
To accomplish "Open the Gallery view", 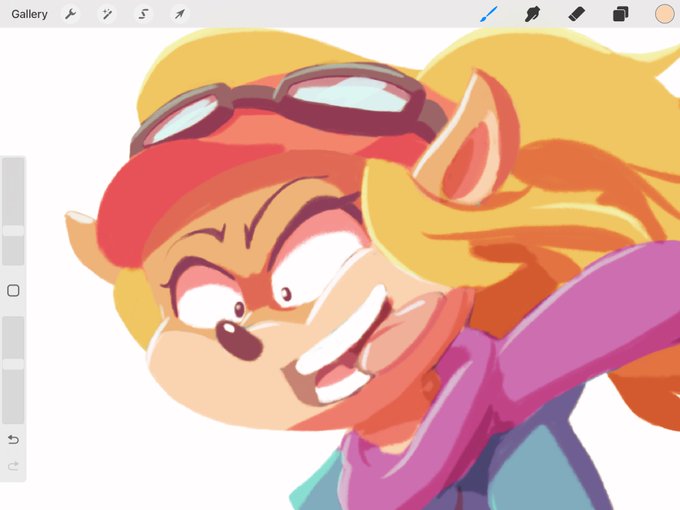I will tap(29, 14).
